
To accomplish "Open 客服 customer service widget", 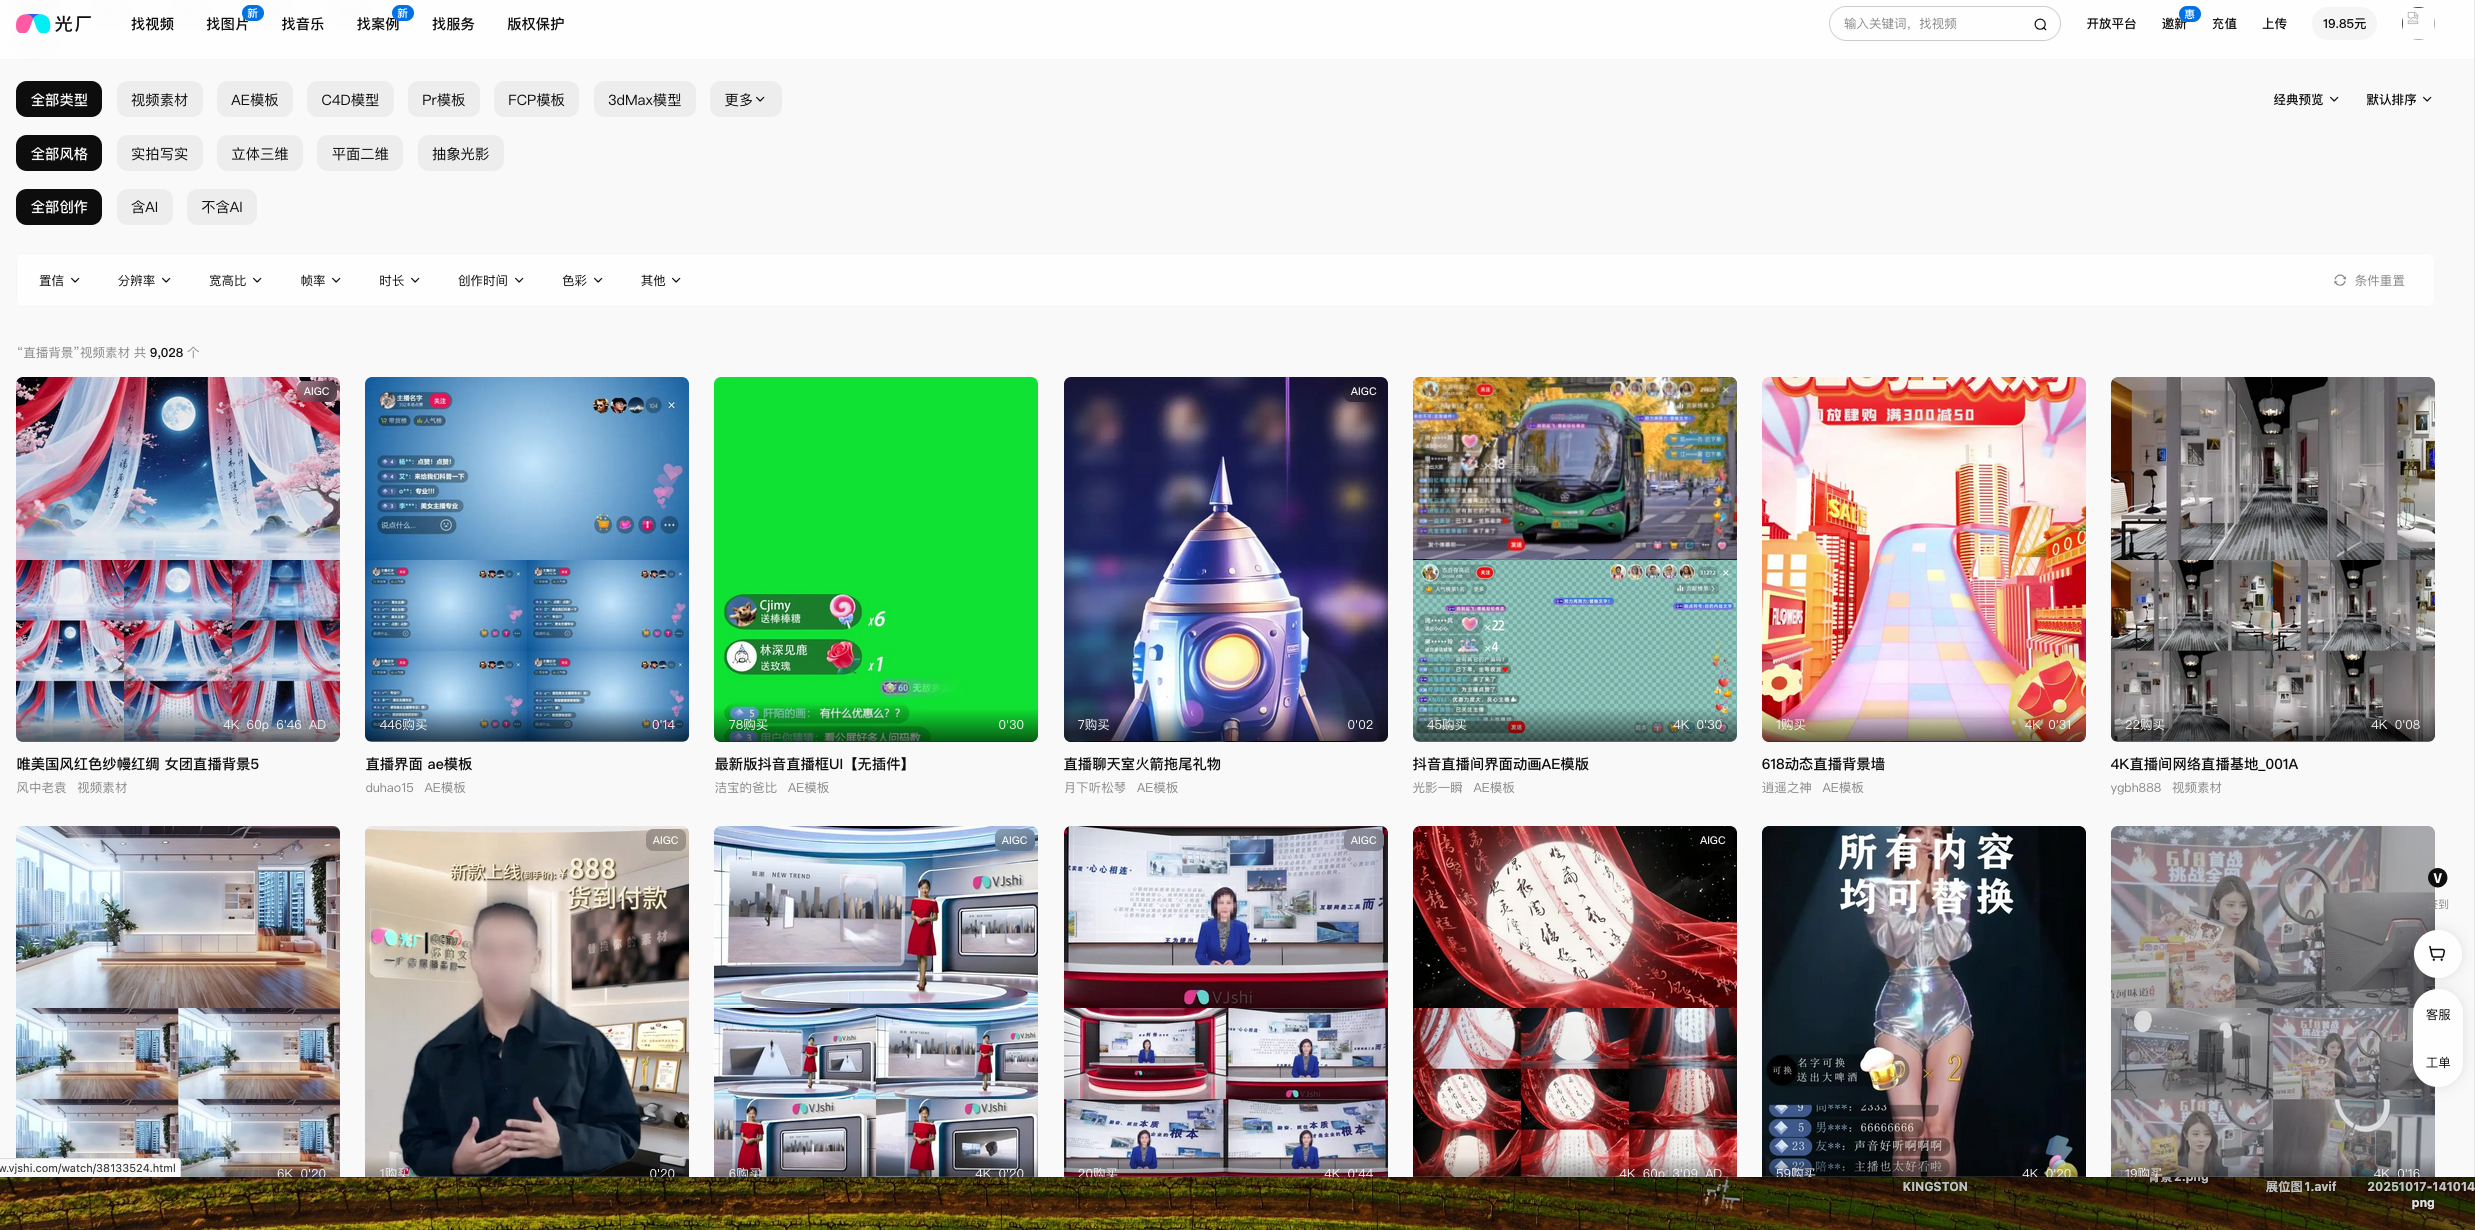I will click(2437, 1014).
